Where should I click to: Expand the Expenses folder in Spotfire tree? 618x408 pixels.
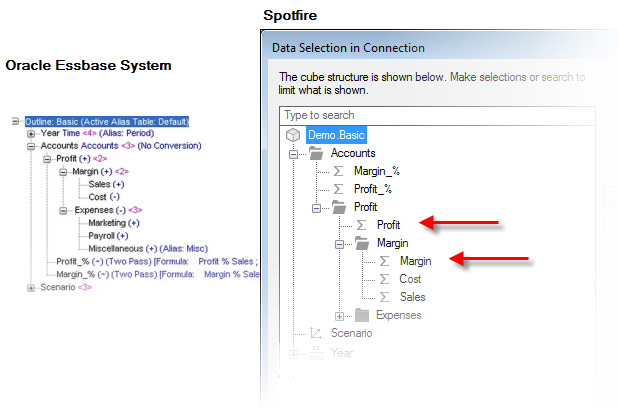(x=339, y=316)
